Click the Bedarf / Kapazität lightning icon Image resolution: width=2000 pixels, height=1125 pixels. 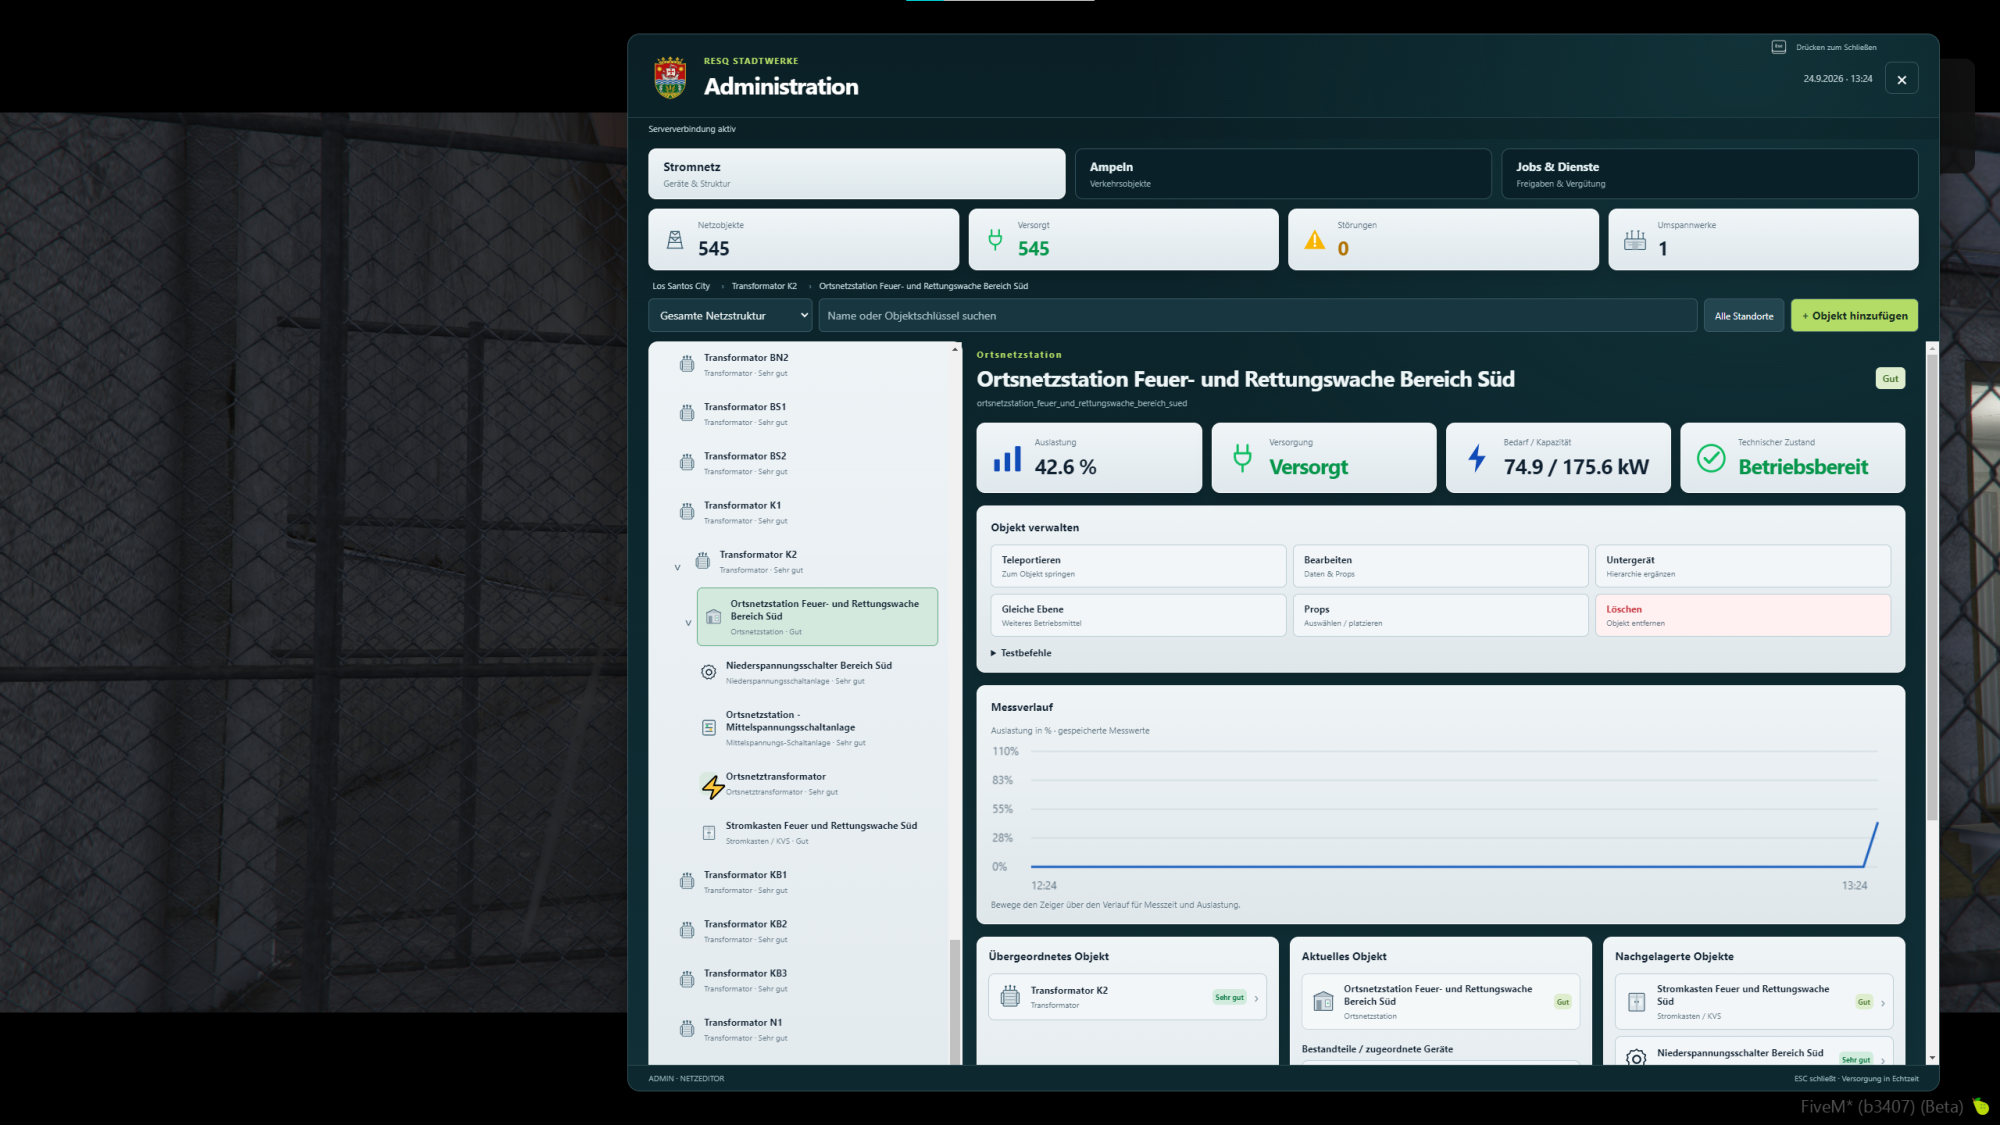pyautogui.click(x=1477, y=458)
